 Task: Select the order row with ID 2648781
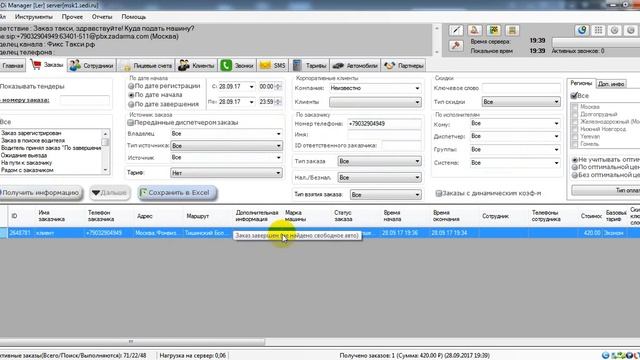tap(320, 233)
